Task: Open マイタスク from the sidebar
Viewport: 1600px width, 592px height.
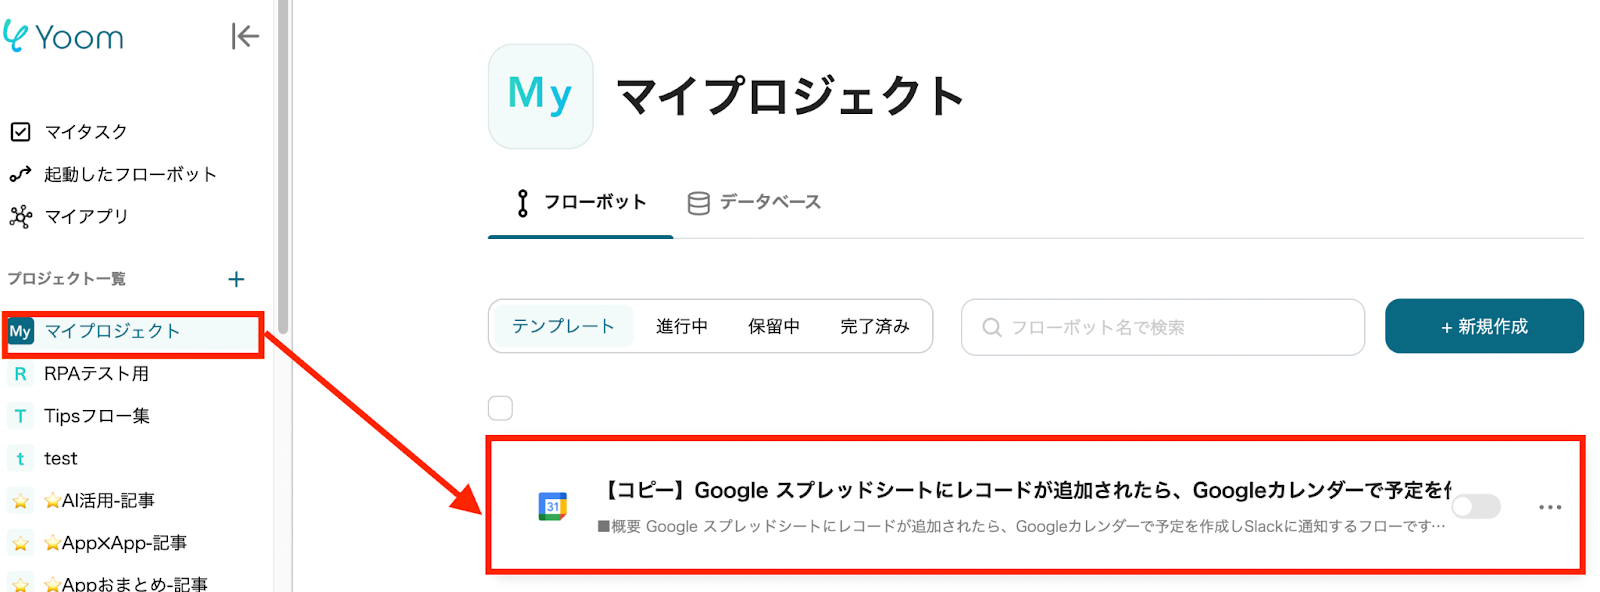Action: pyautogui.click(x=85, y=132)
